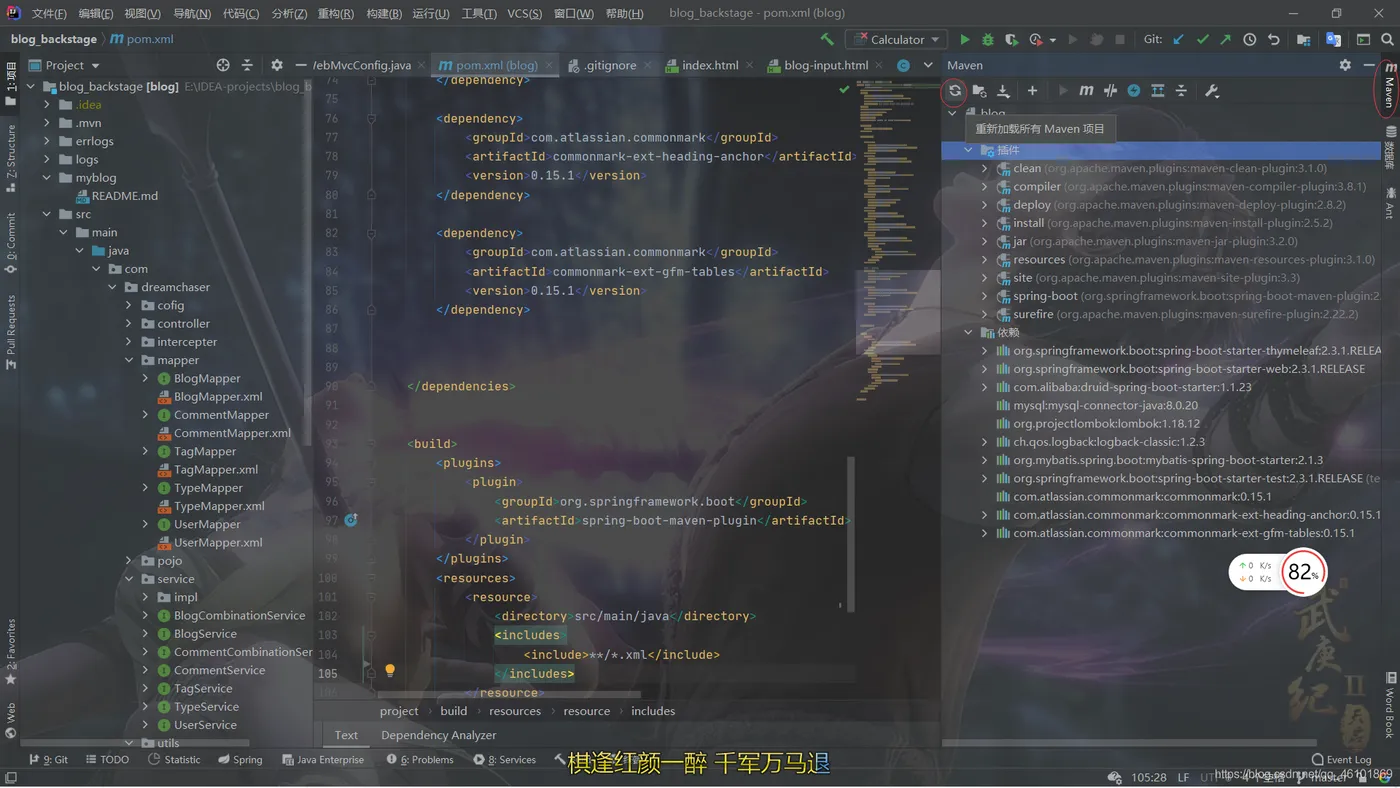Viewport: 1400px width, 788px height.
Task: Click the intention lightbulb in gutter
Action: pyautogui.click(x=390, y=671)
